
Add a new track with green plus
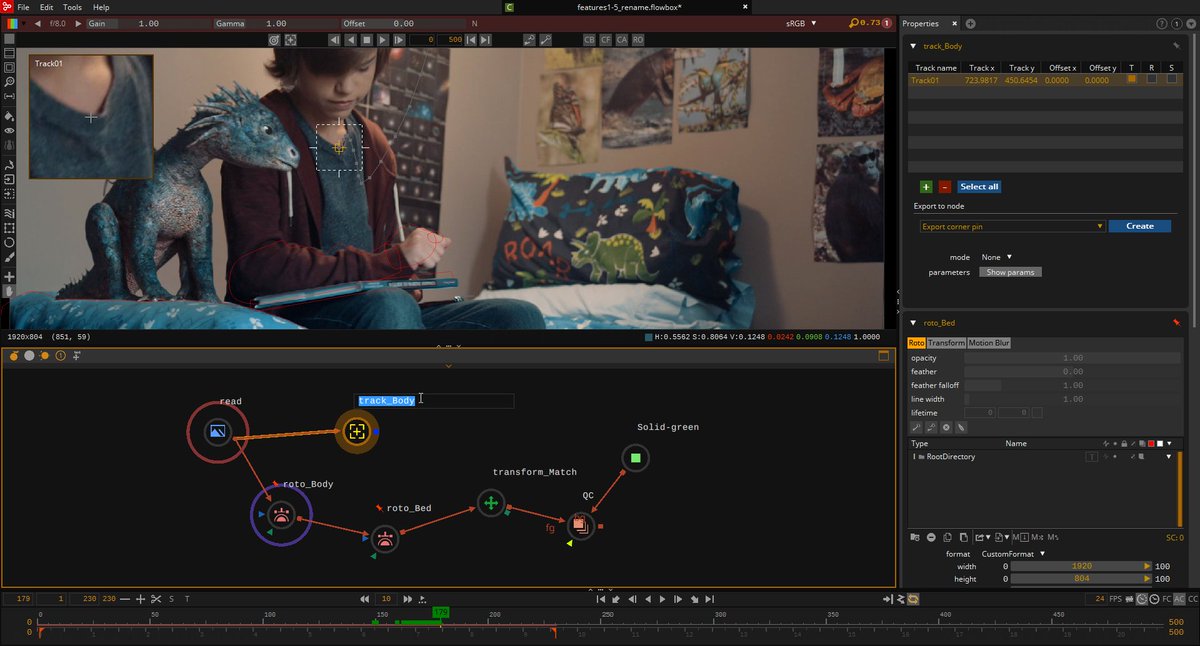click(x=926, y=187)
